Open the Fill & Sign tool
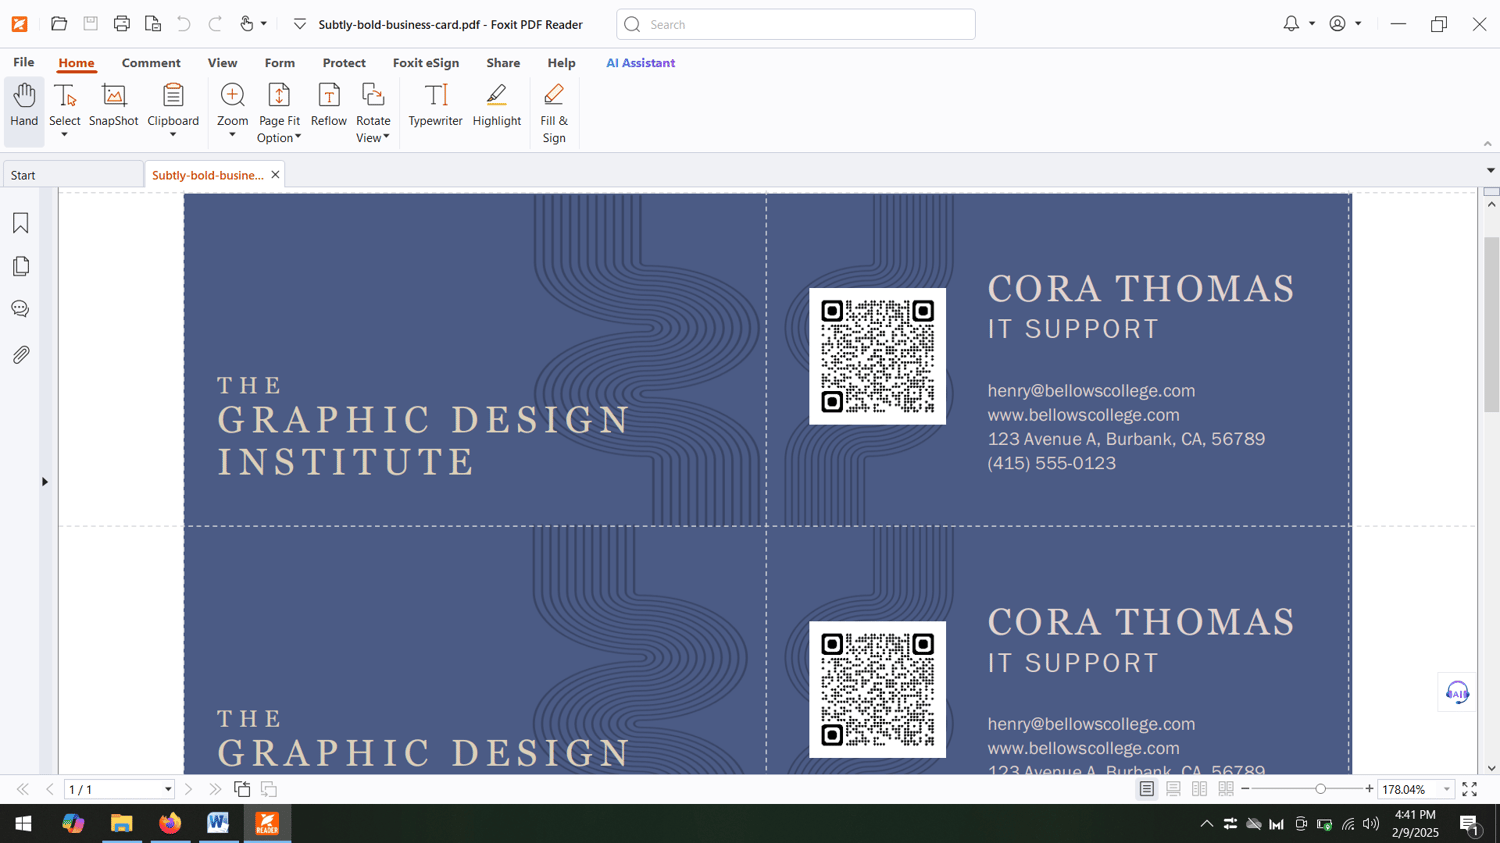 (554, 113)
